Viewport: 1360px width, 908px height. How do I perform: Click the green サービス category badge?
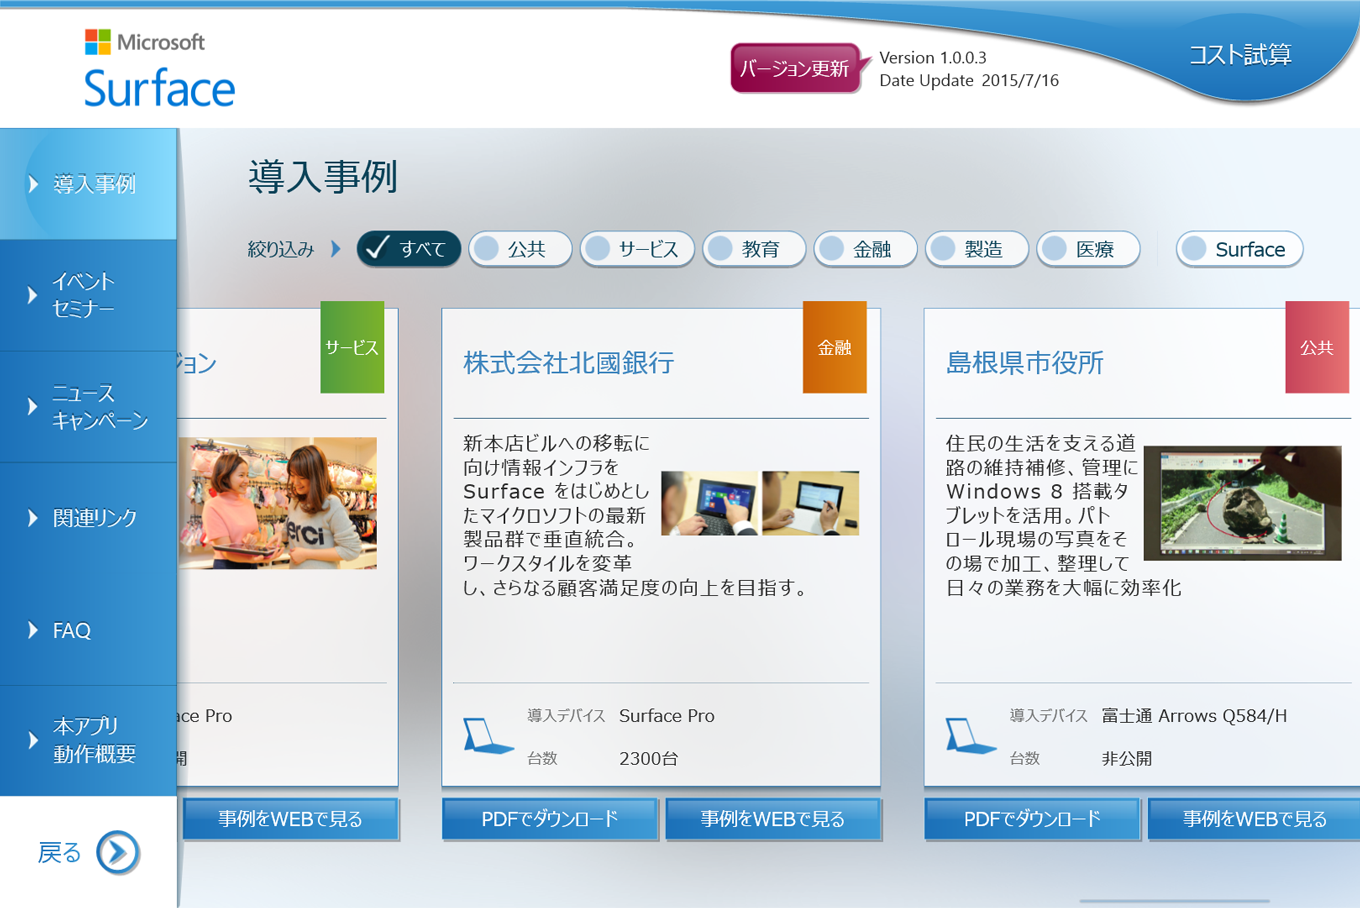pyautogui.click(x=352, y=347)
